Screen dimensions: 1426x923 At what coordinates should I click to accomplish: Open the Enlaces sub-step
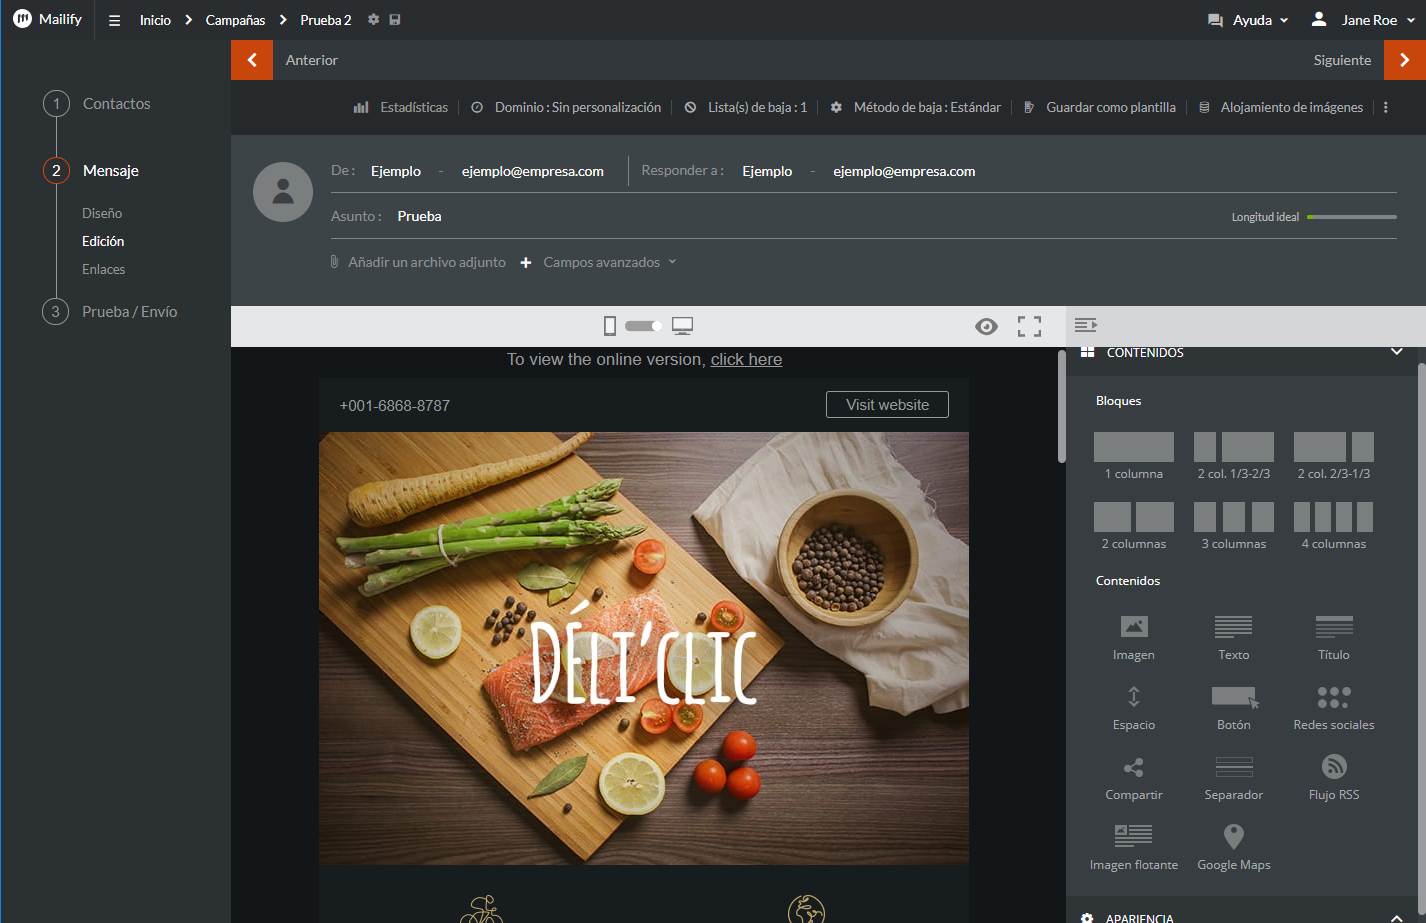click(x=103, y=269)
